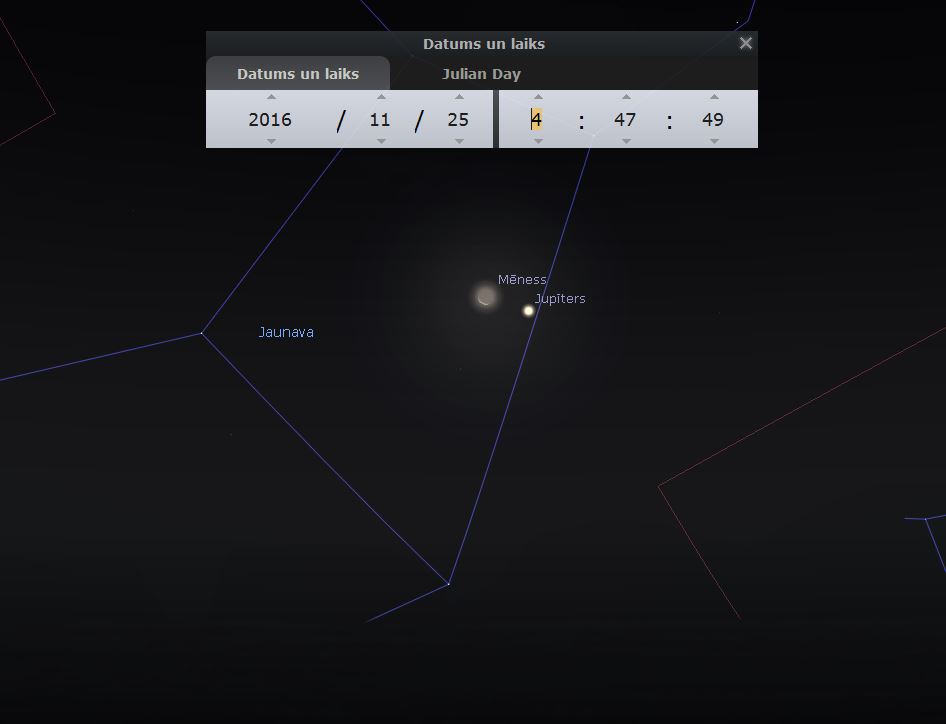The width and height of the screenshot is (946, 724).
Task: Click the year field showing 2016
Action: [x=270, y=119]
